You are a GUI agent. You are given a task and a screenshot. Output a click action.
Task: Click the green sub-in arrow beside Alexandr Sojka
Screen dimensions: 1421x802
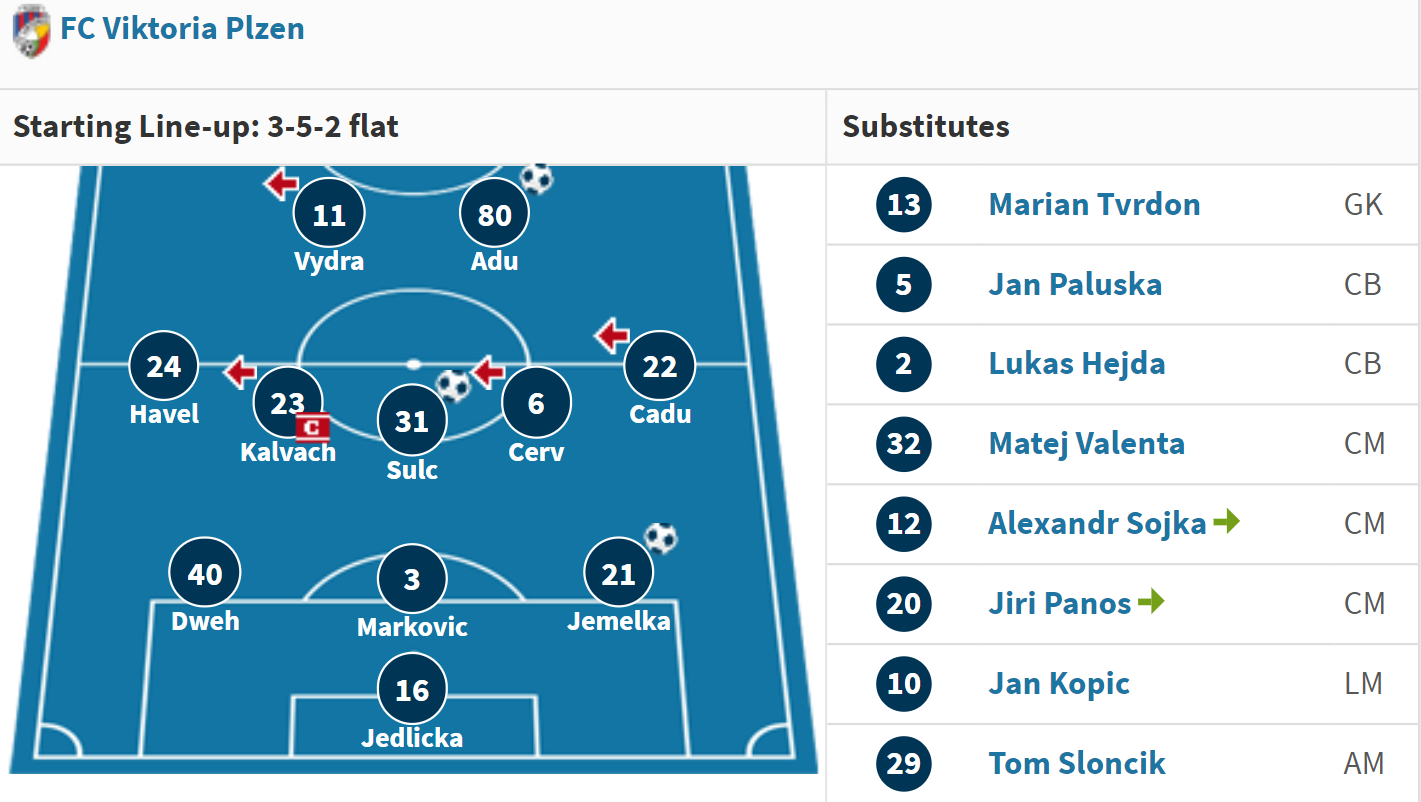[1227, 521]
